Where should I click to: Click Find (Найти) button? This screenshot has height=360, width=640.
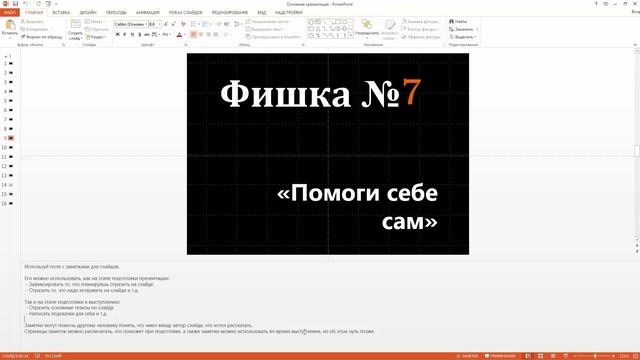pos(458,22)
